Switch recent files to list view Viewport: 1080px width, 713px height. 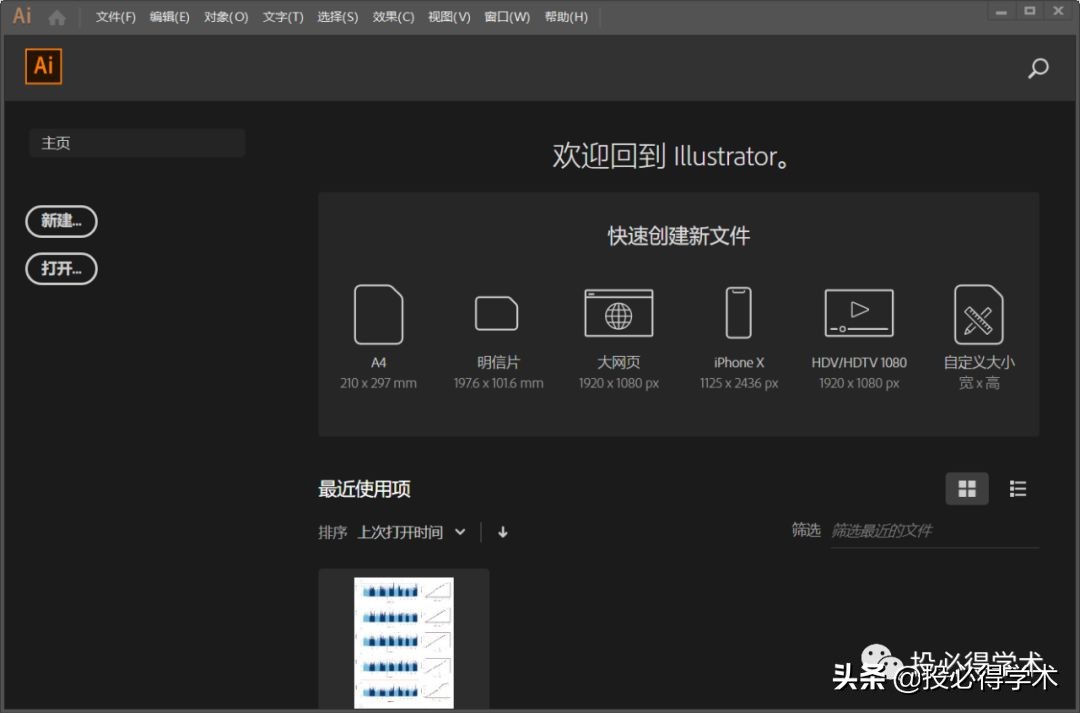point(1018,488)
